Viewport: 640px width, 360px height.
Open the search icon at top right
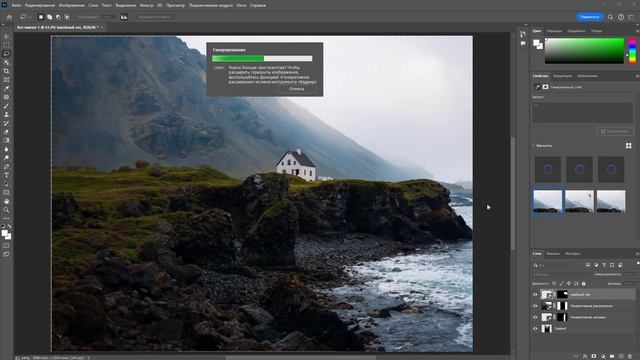click(610, 17)
